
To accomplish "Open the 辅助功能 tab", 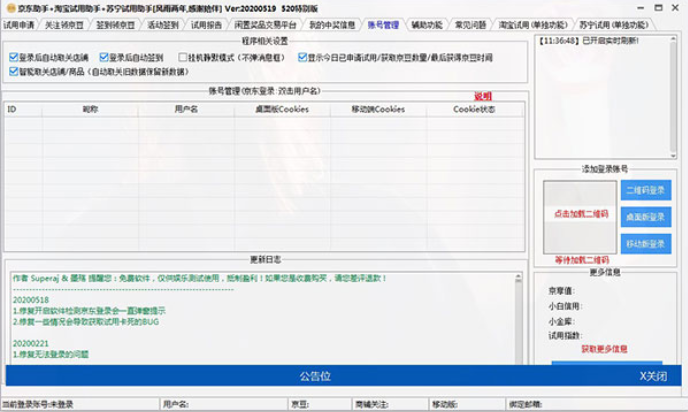I will [426, 25].
